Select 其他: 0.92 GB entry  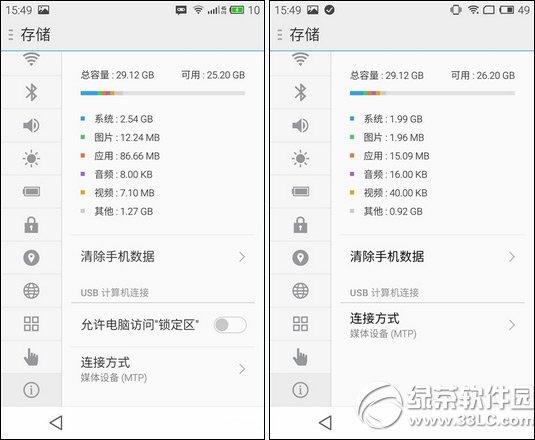387,211
